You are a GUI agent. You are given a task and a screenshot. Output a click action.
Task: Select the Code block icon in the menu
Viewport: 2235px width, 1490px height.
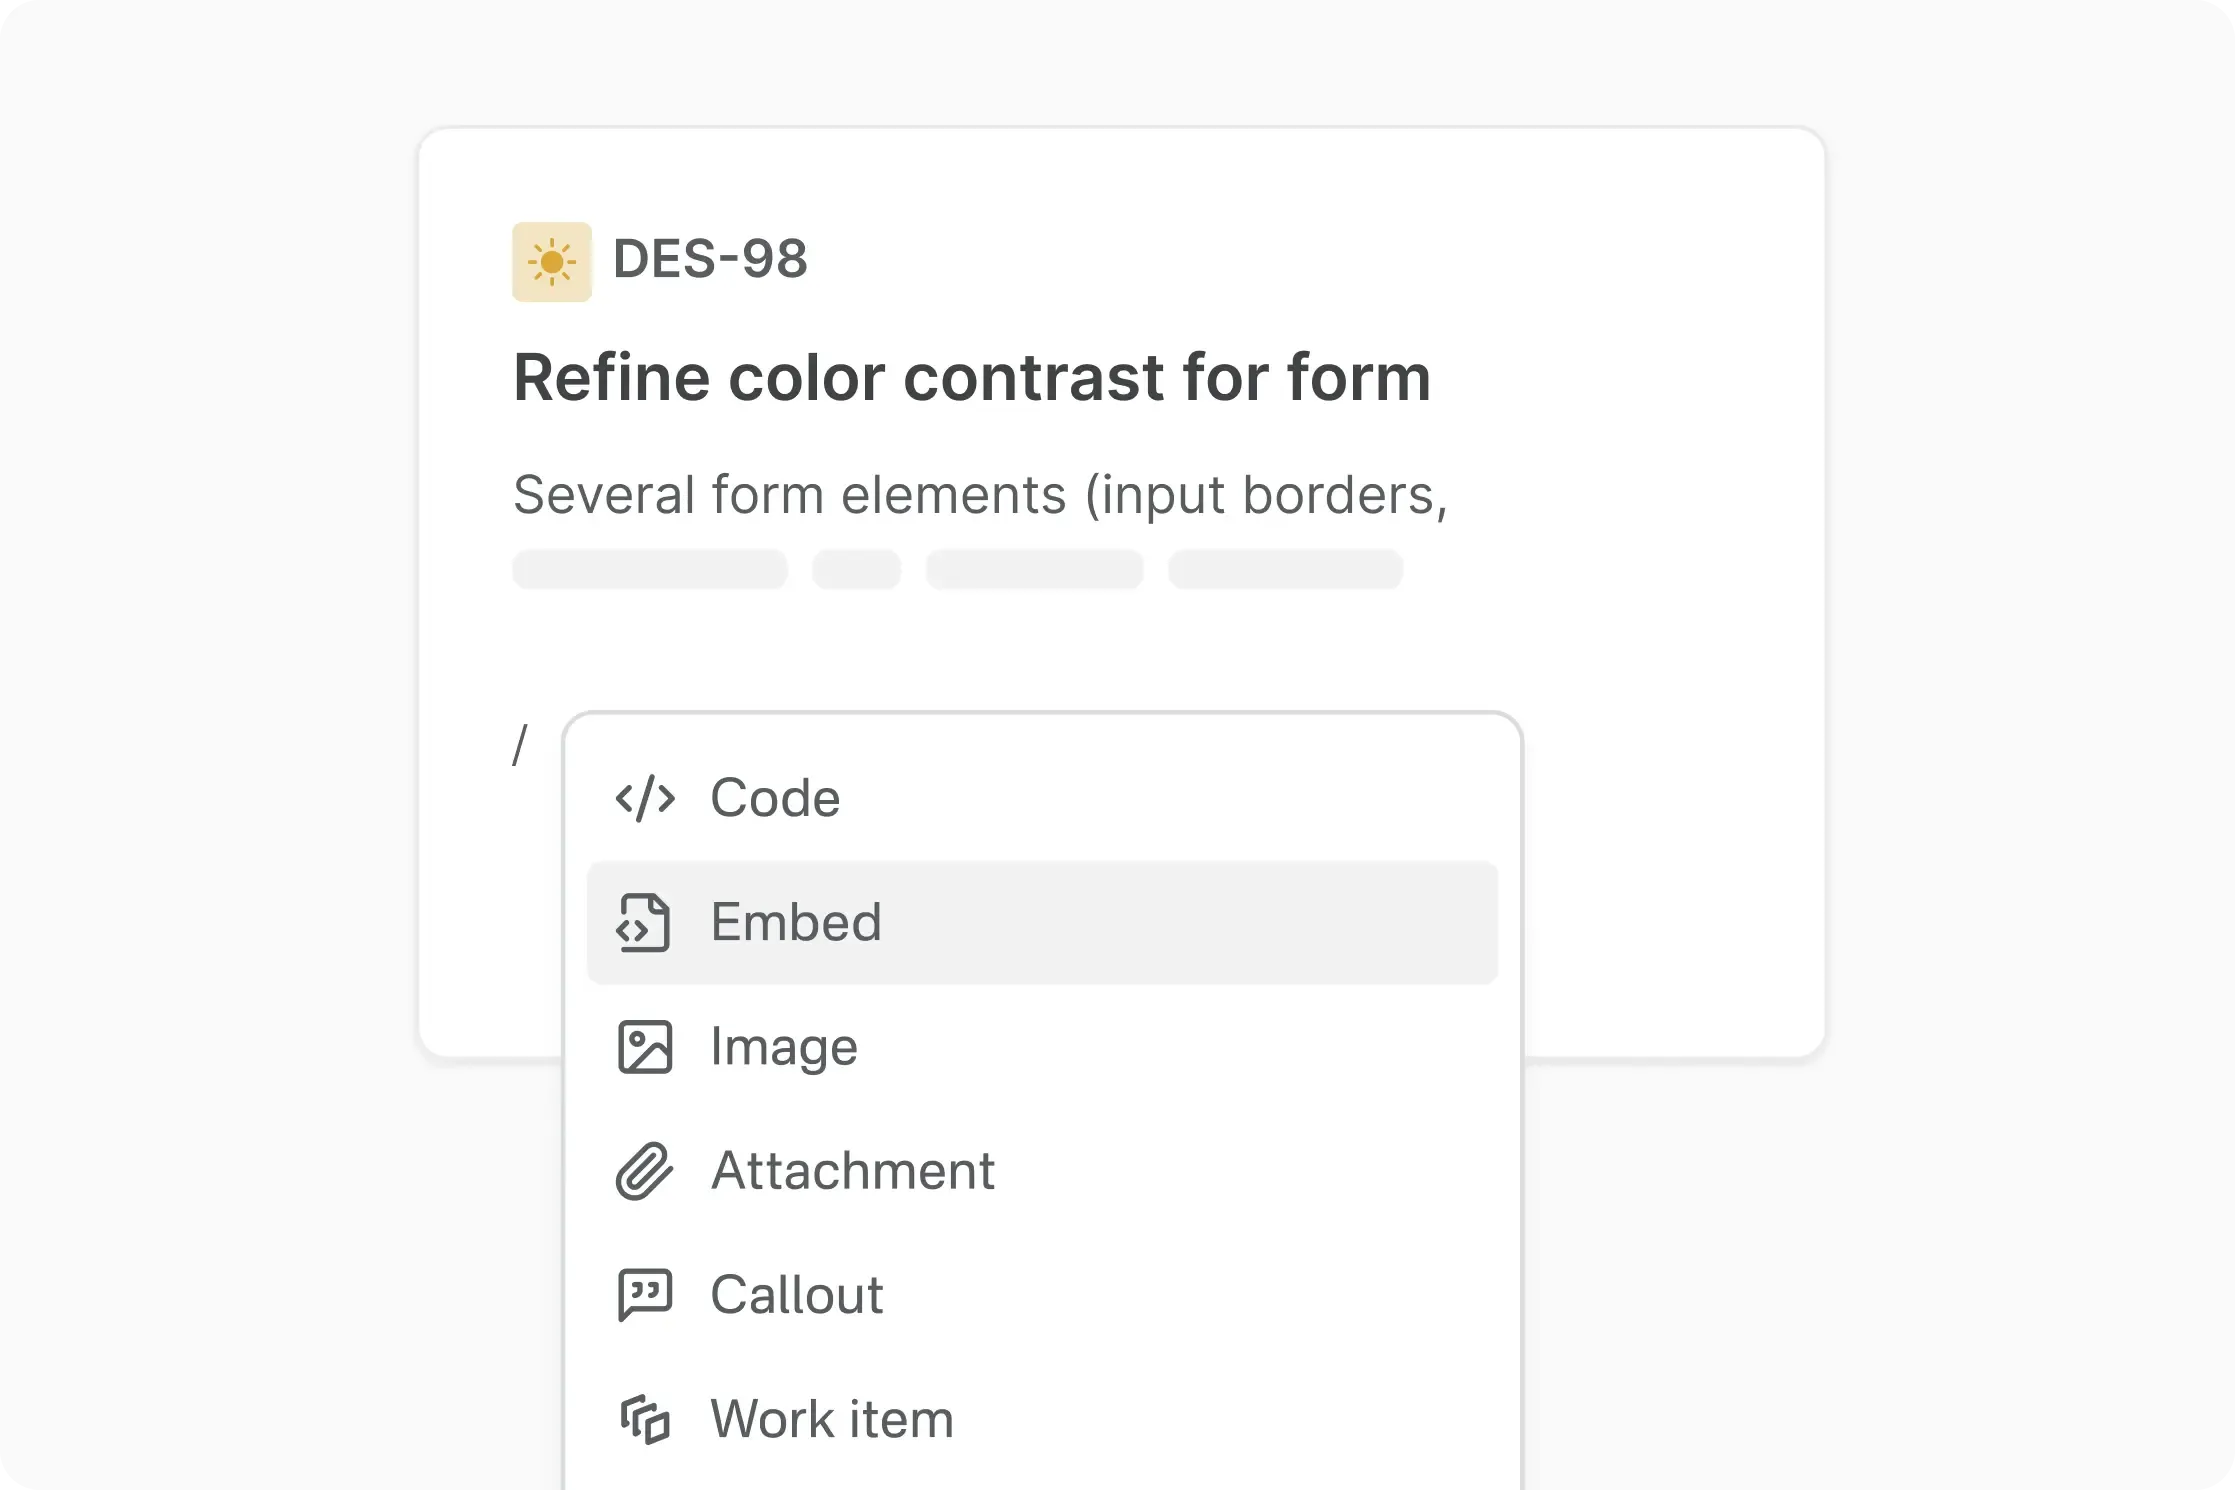click(x=645, y=797)
